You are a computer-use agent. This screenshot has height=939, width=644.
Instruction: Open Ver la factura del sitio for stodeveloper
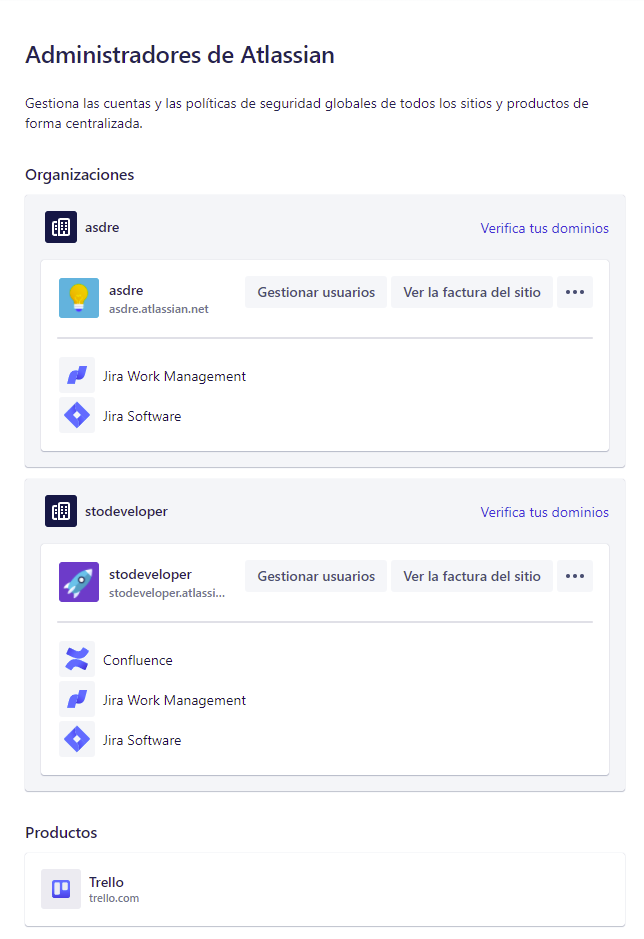(x=471, y=576)
